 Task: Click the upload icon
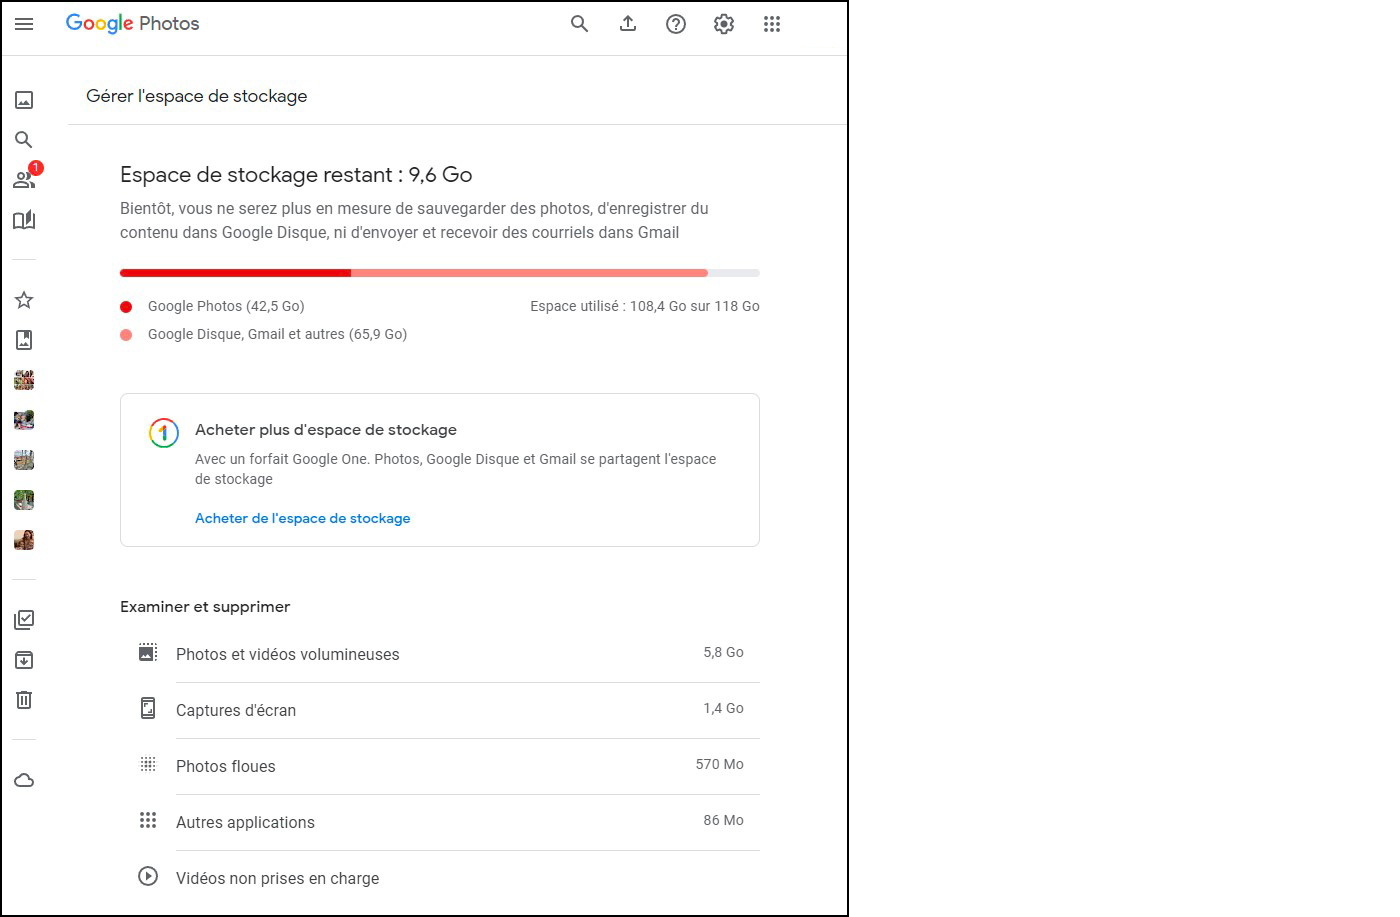coord(628,24)
